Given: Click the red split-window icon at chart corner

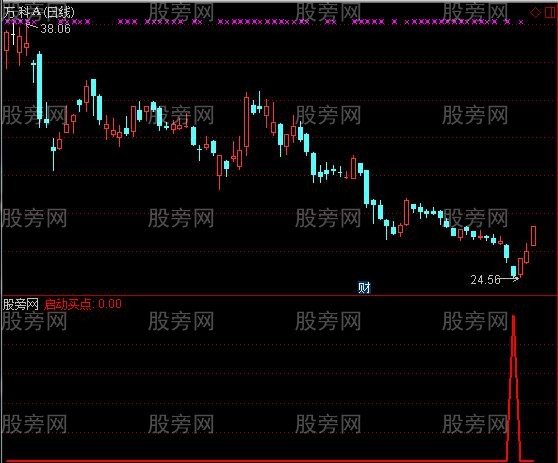Looking at the screenshot, I should coord(550,13).
